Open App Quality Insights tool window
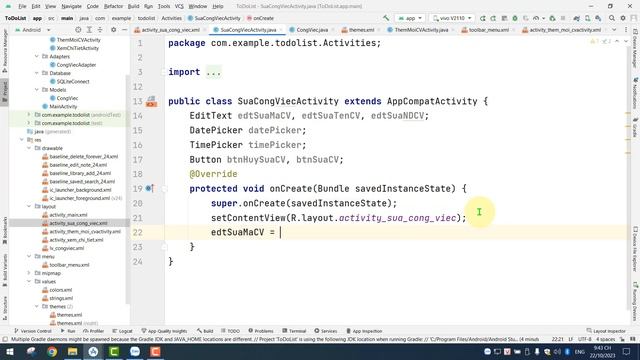This screenshot has width=640, height=360. [x=164, y=331]
